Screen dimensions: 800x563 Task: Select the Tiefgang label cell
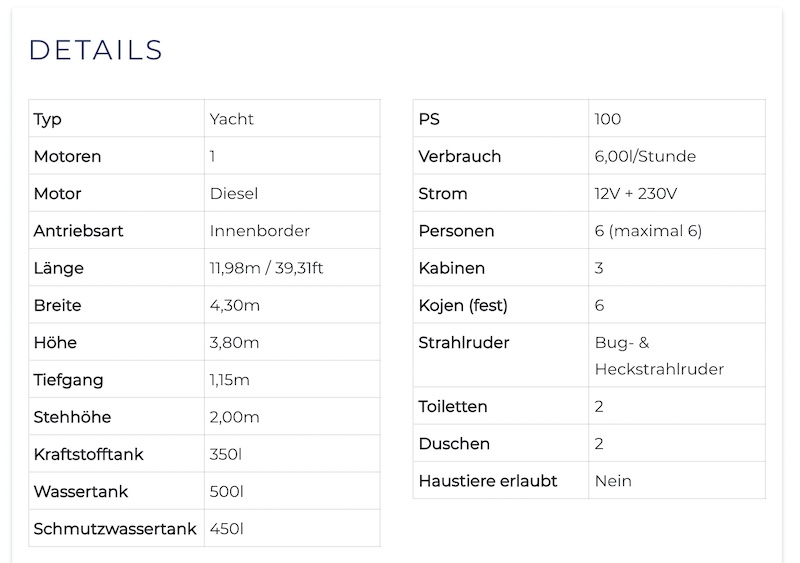117,379
